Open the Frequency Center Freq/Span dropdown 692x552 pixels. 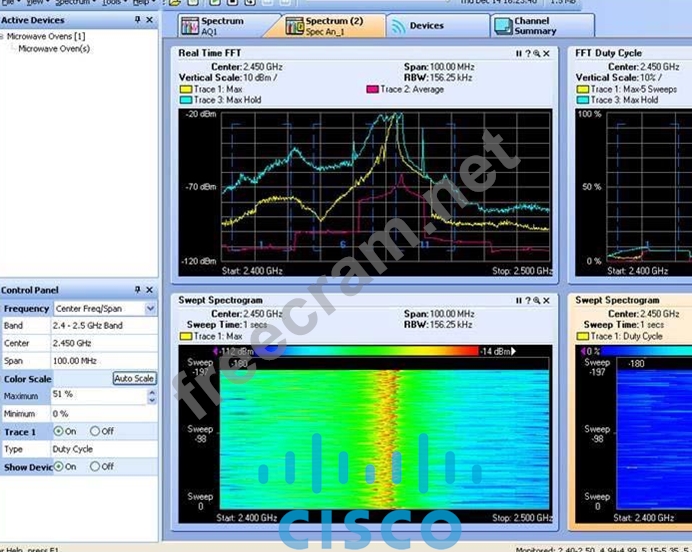coord(150,309)
